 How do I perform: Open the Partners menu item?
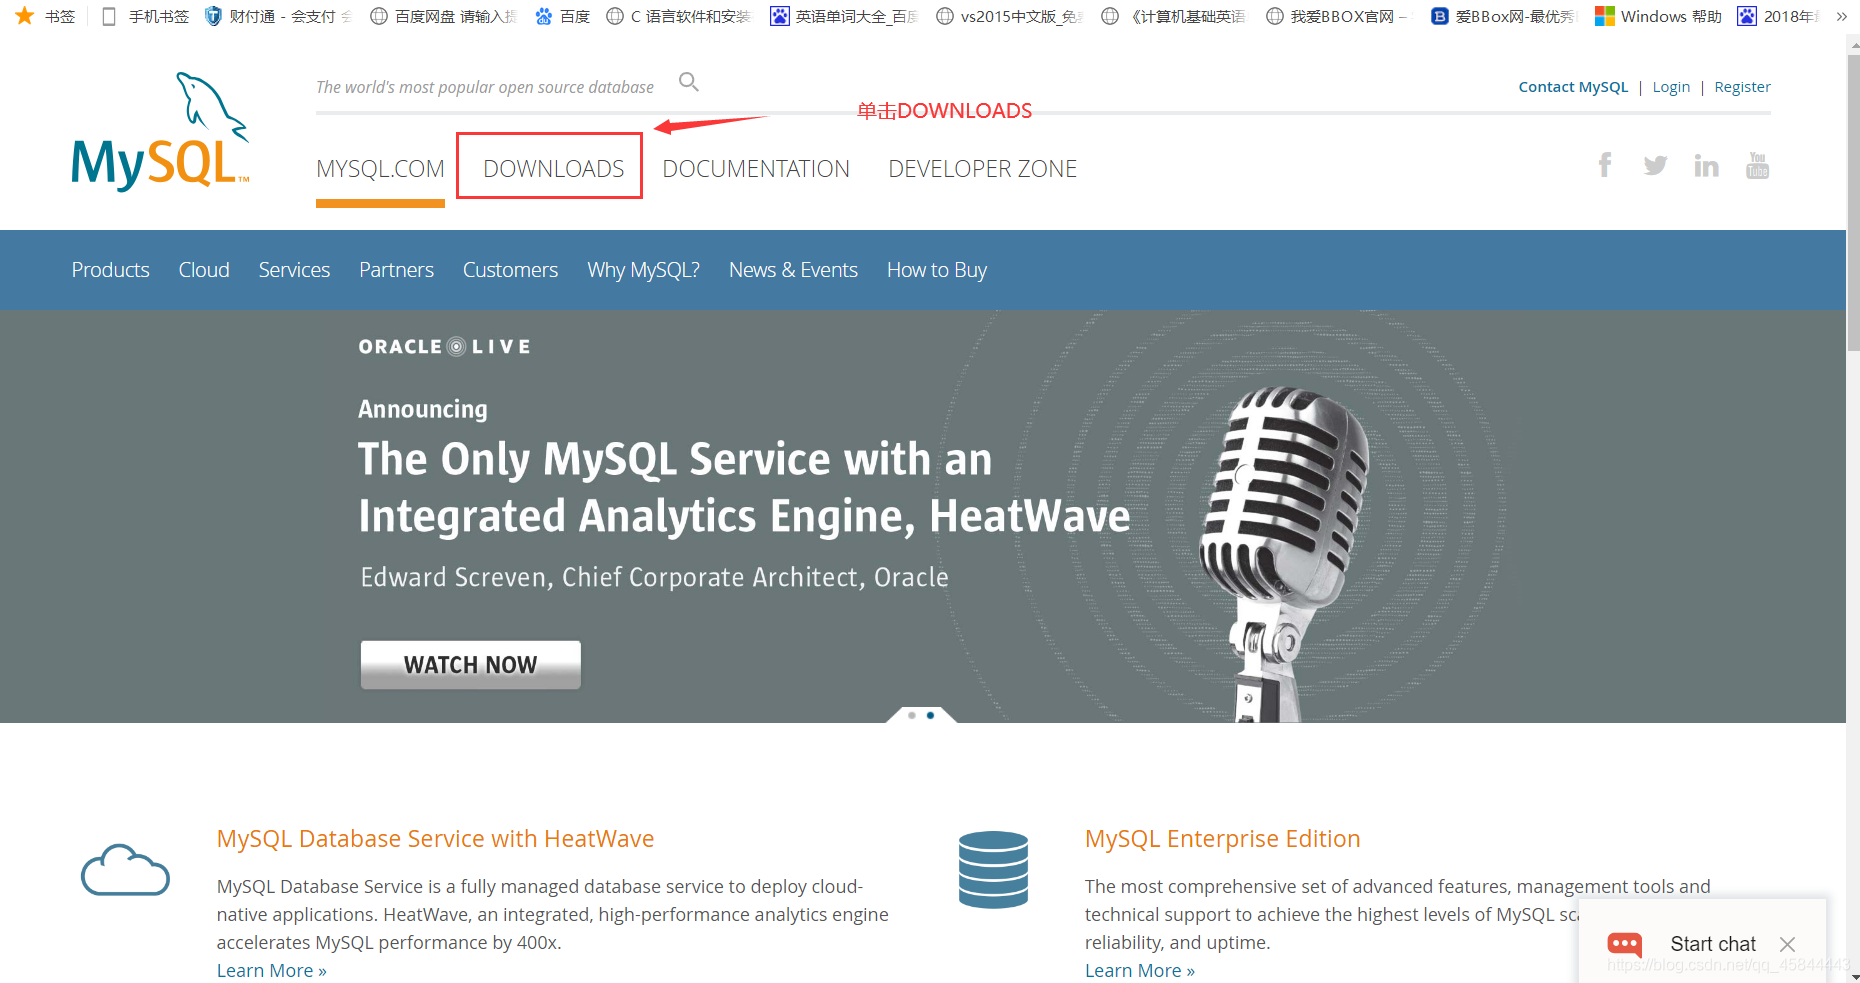tap(396, 270)
